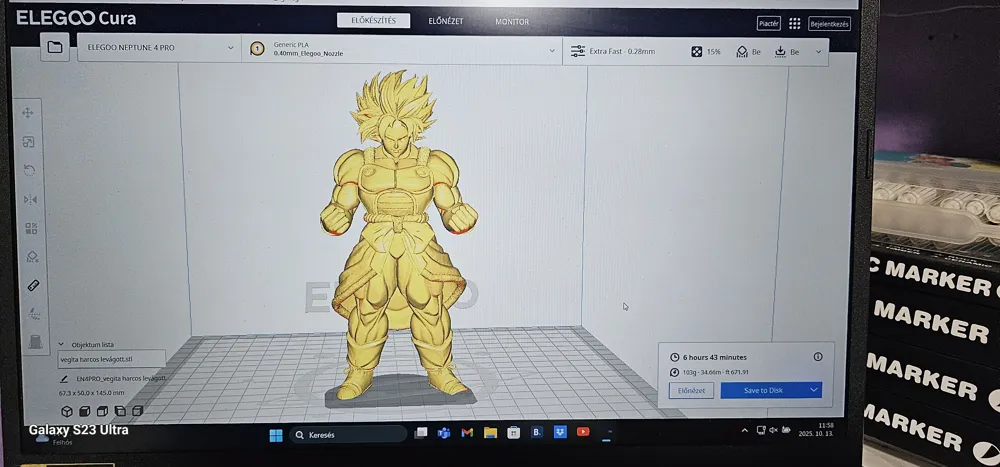The height and width of the screenshot is (467, 1000).
Task: Select the measuring ruler tool
Action: 33,285
